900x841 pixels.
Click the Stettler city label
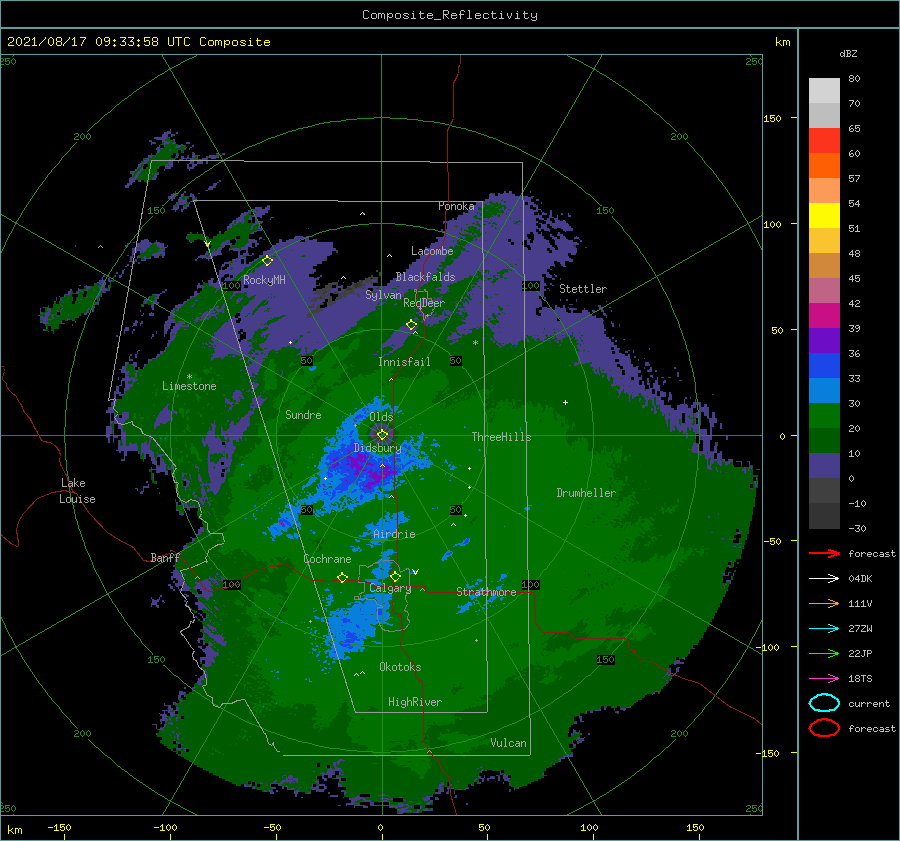(x=583, y=289)
